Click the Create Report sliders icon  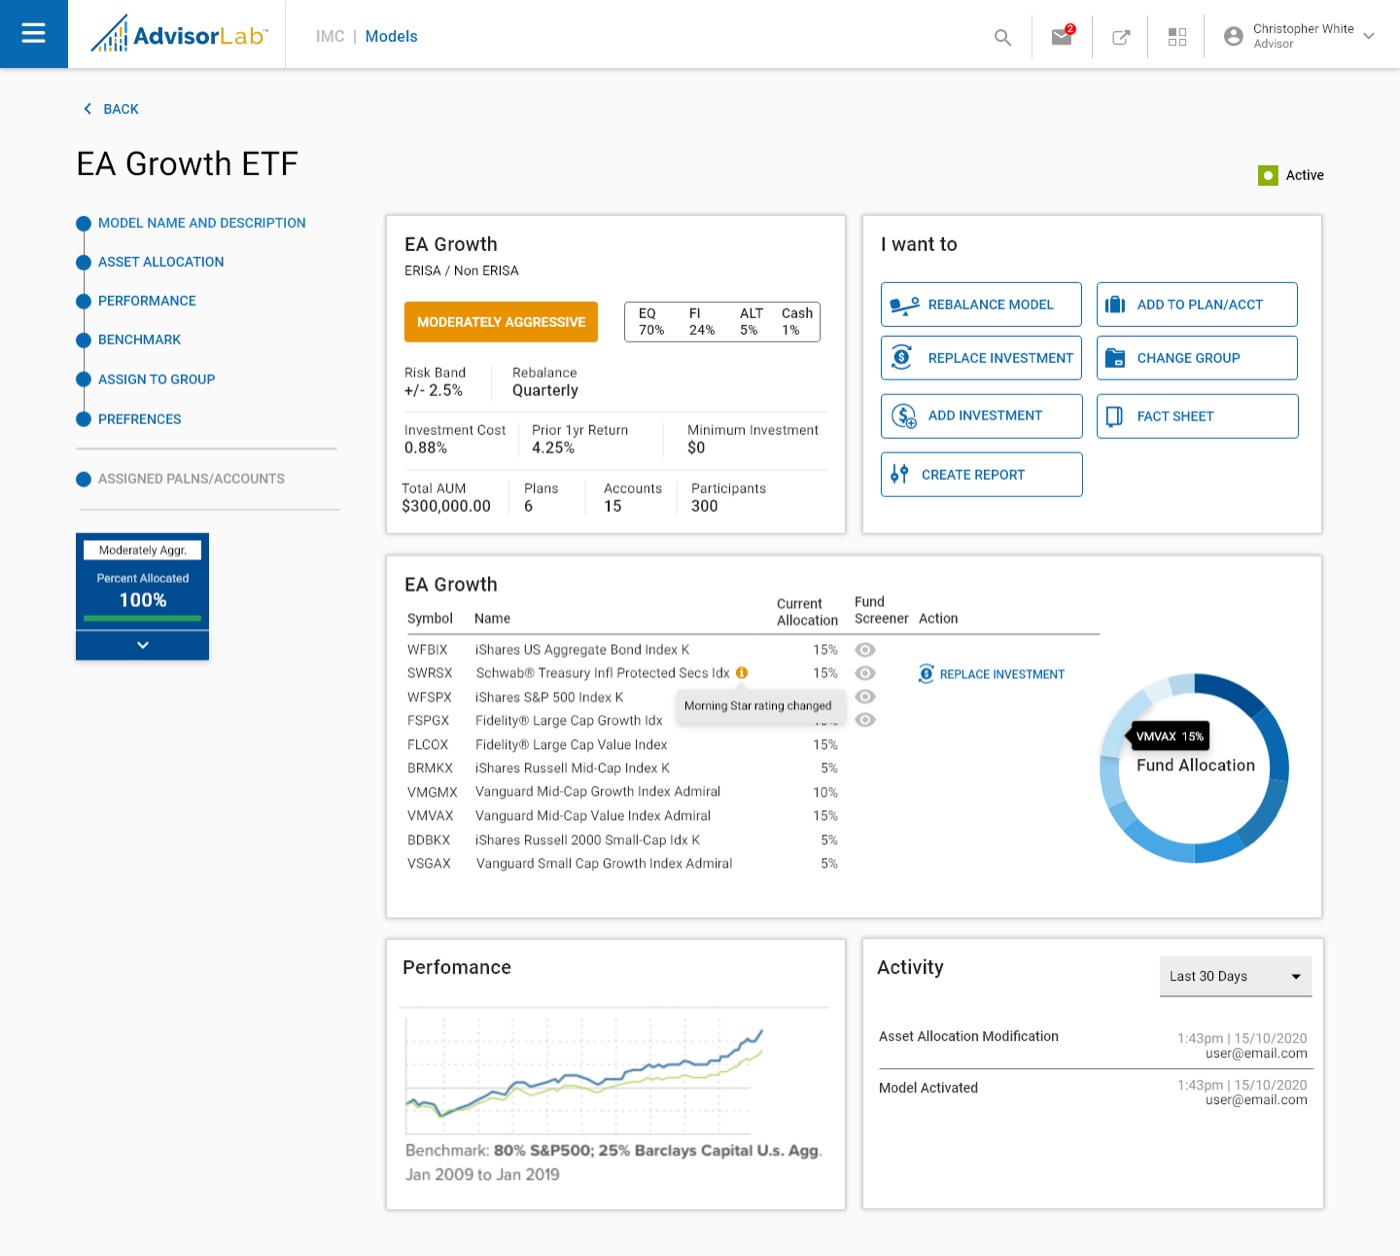click(900, 474)
